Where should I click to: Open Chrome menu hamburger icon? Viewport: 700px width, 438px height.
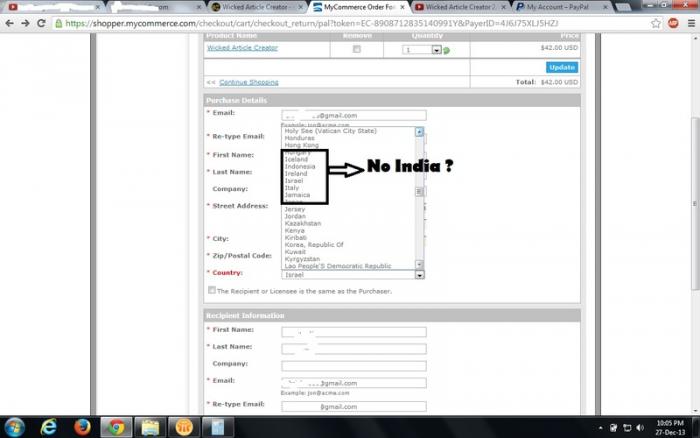pyautogui.click(x=691, y=23)
